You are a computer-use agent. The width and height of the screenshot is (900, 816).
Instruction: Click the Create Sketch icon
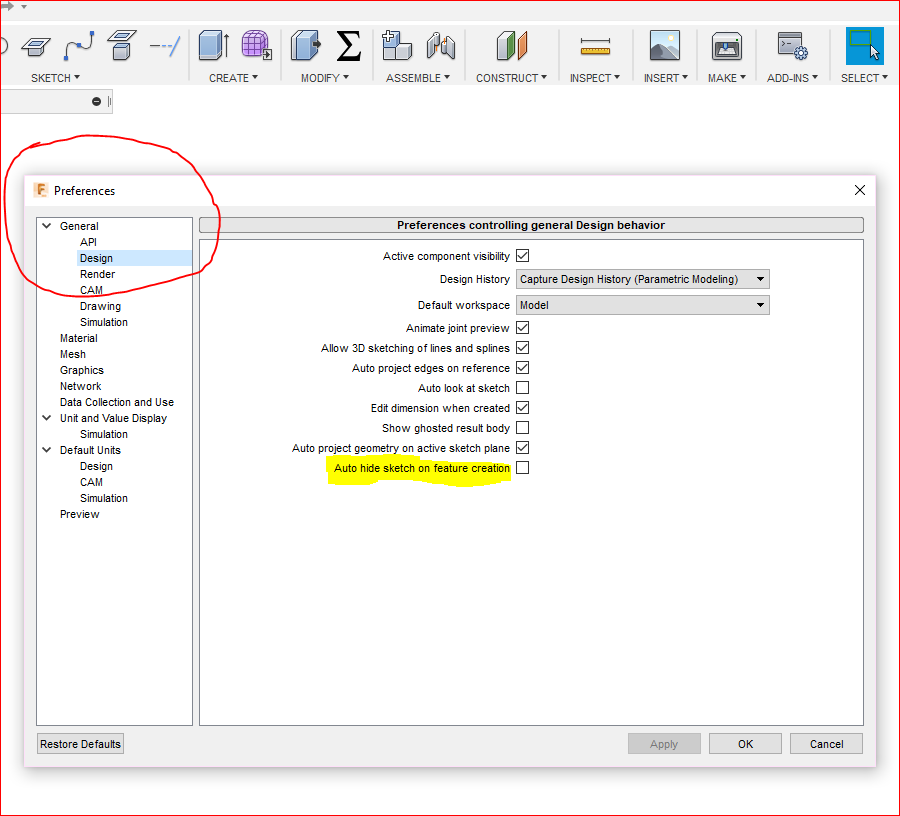[x=36, y=46]
